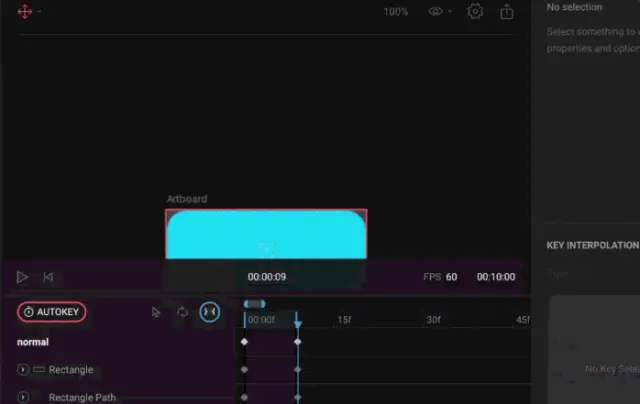Toggle the eye view options icon
Screen dimensions: 640x404
pyautogui.click(x=435, y=11)
